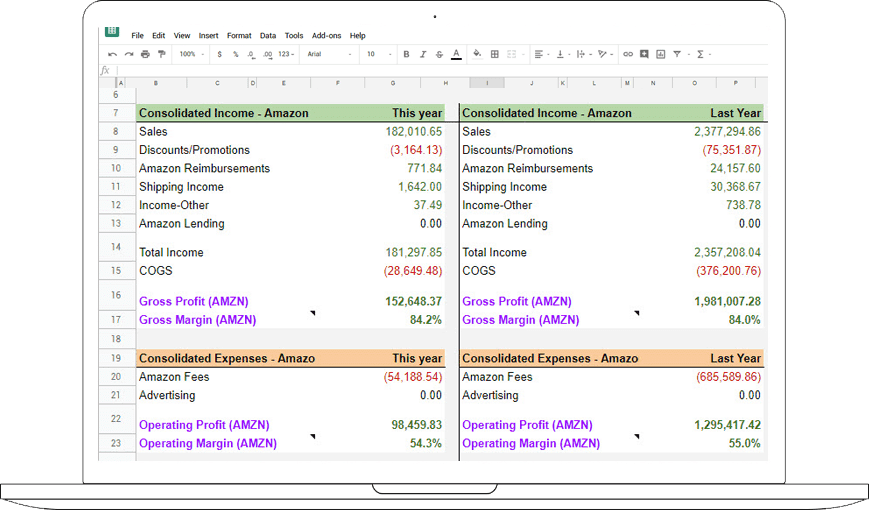Redo the last action
The width and height of the screenshot is (869, 510).
(129, 54)
